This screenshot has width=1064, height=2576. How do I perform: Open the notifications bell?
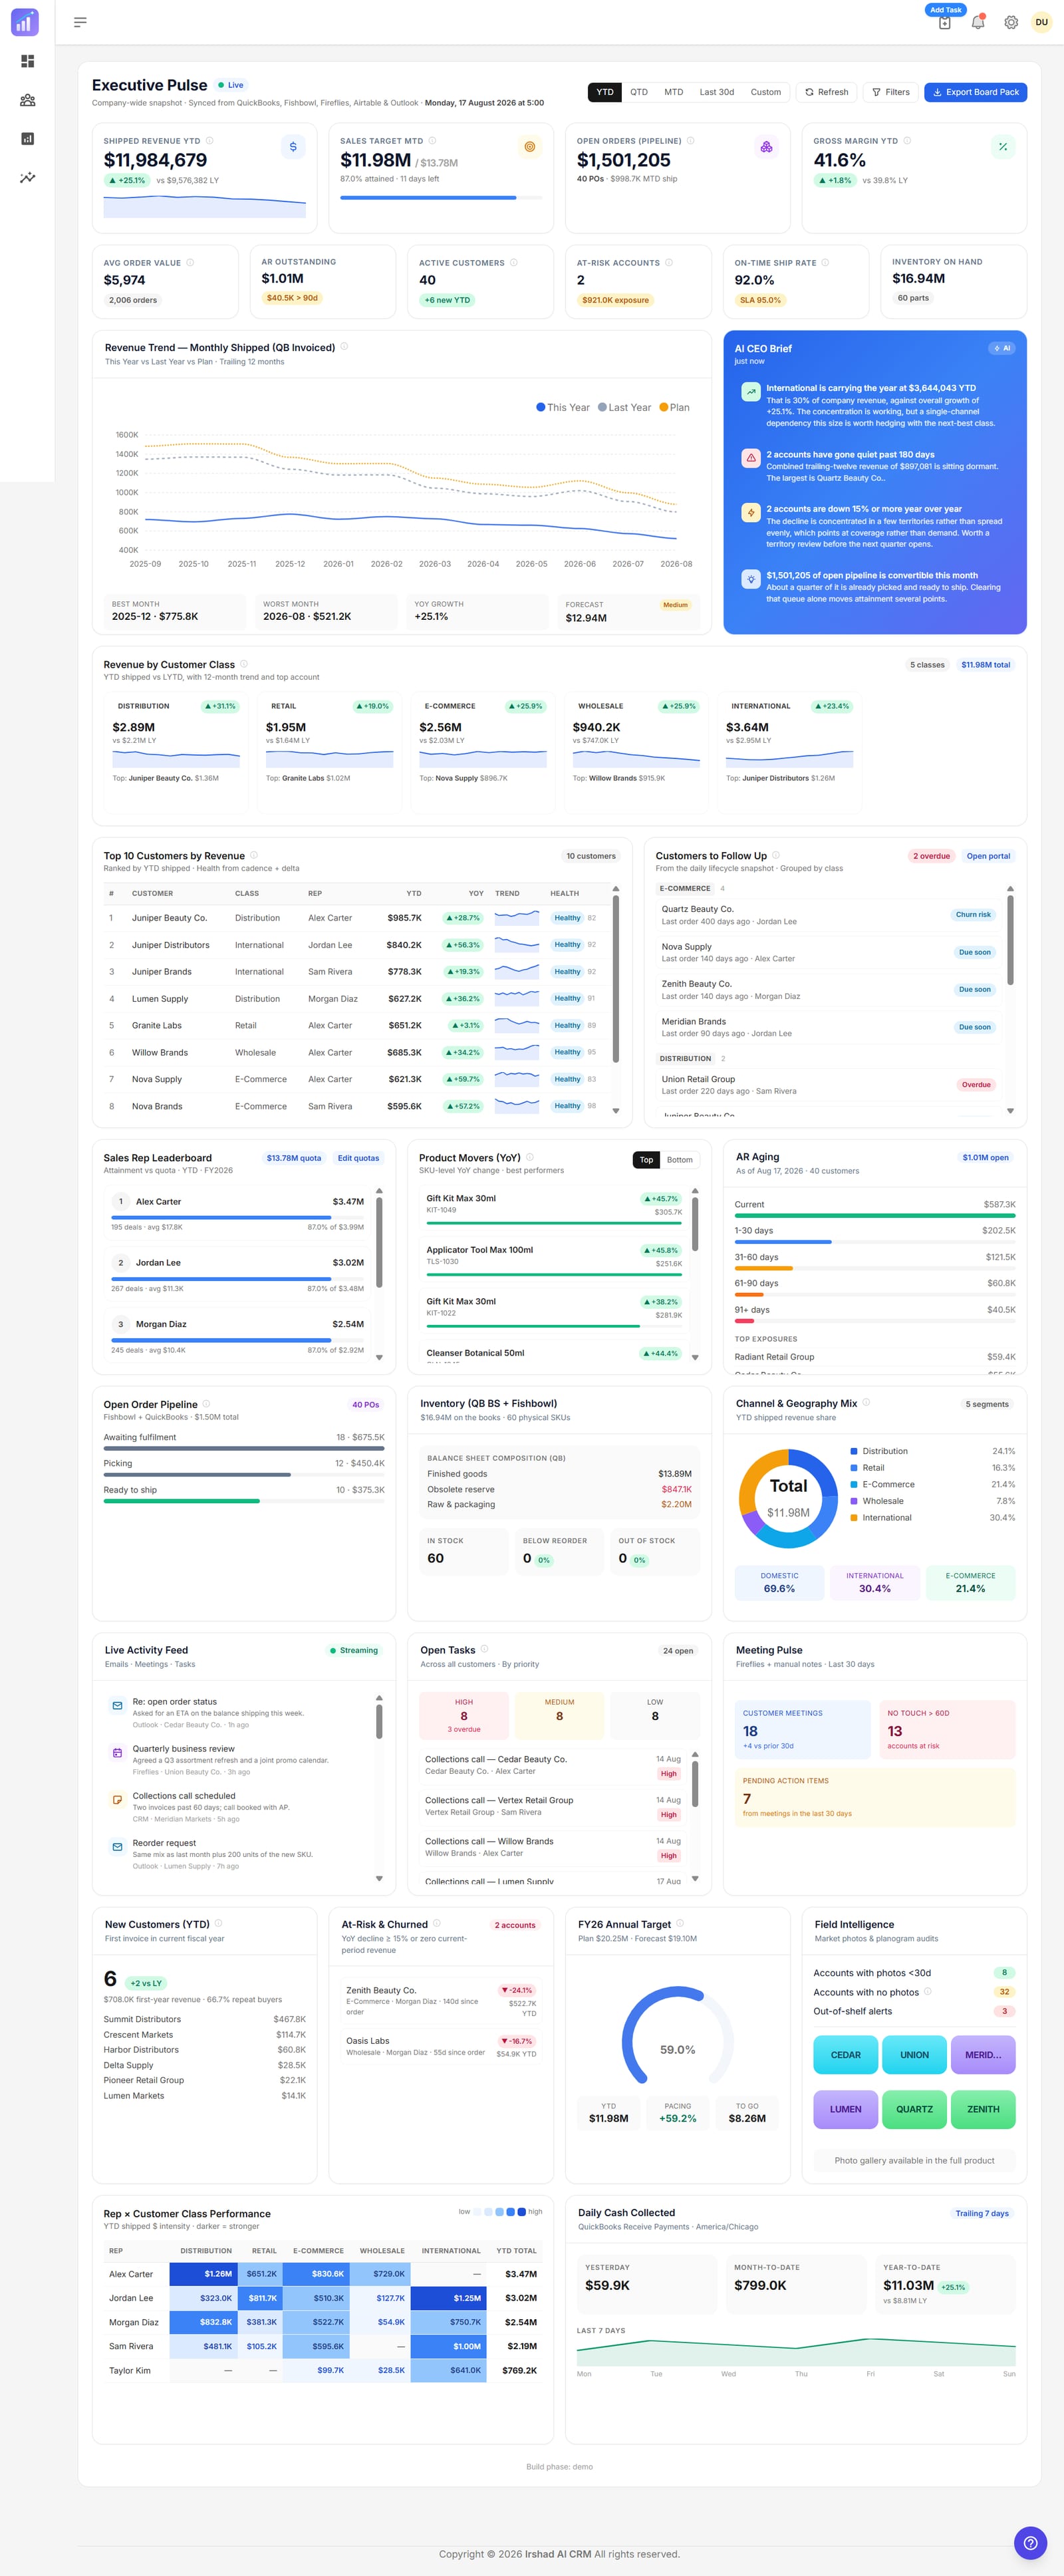[x=978, y=22]
